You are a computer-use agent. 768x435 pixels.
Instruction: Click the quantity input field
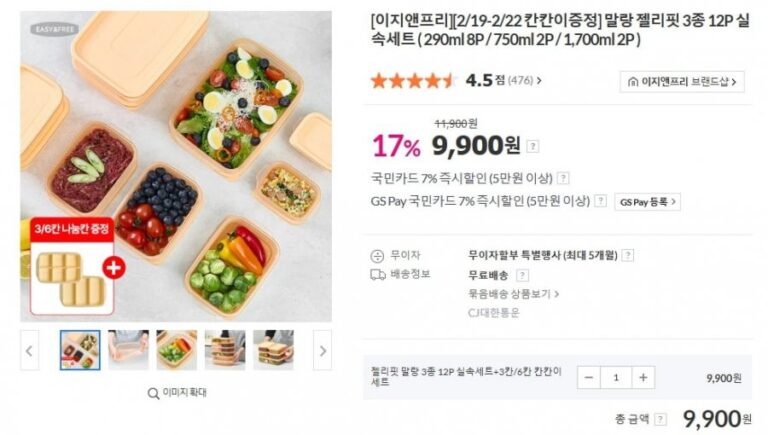(616, 377)
